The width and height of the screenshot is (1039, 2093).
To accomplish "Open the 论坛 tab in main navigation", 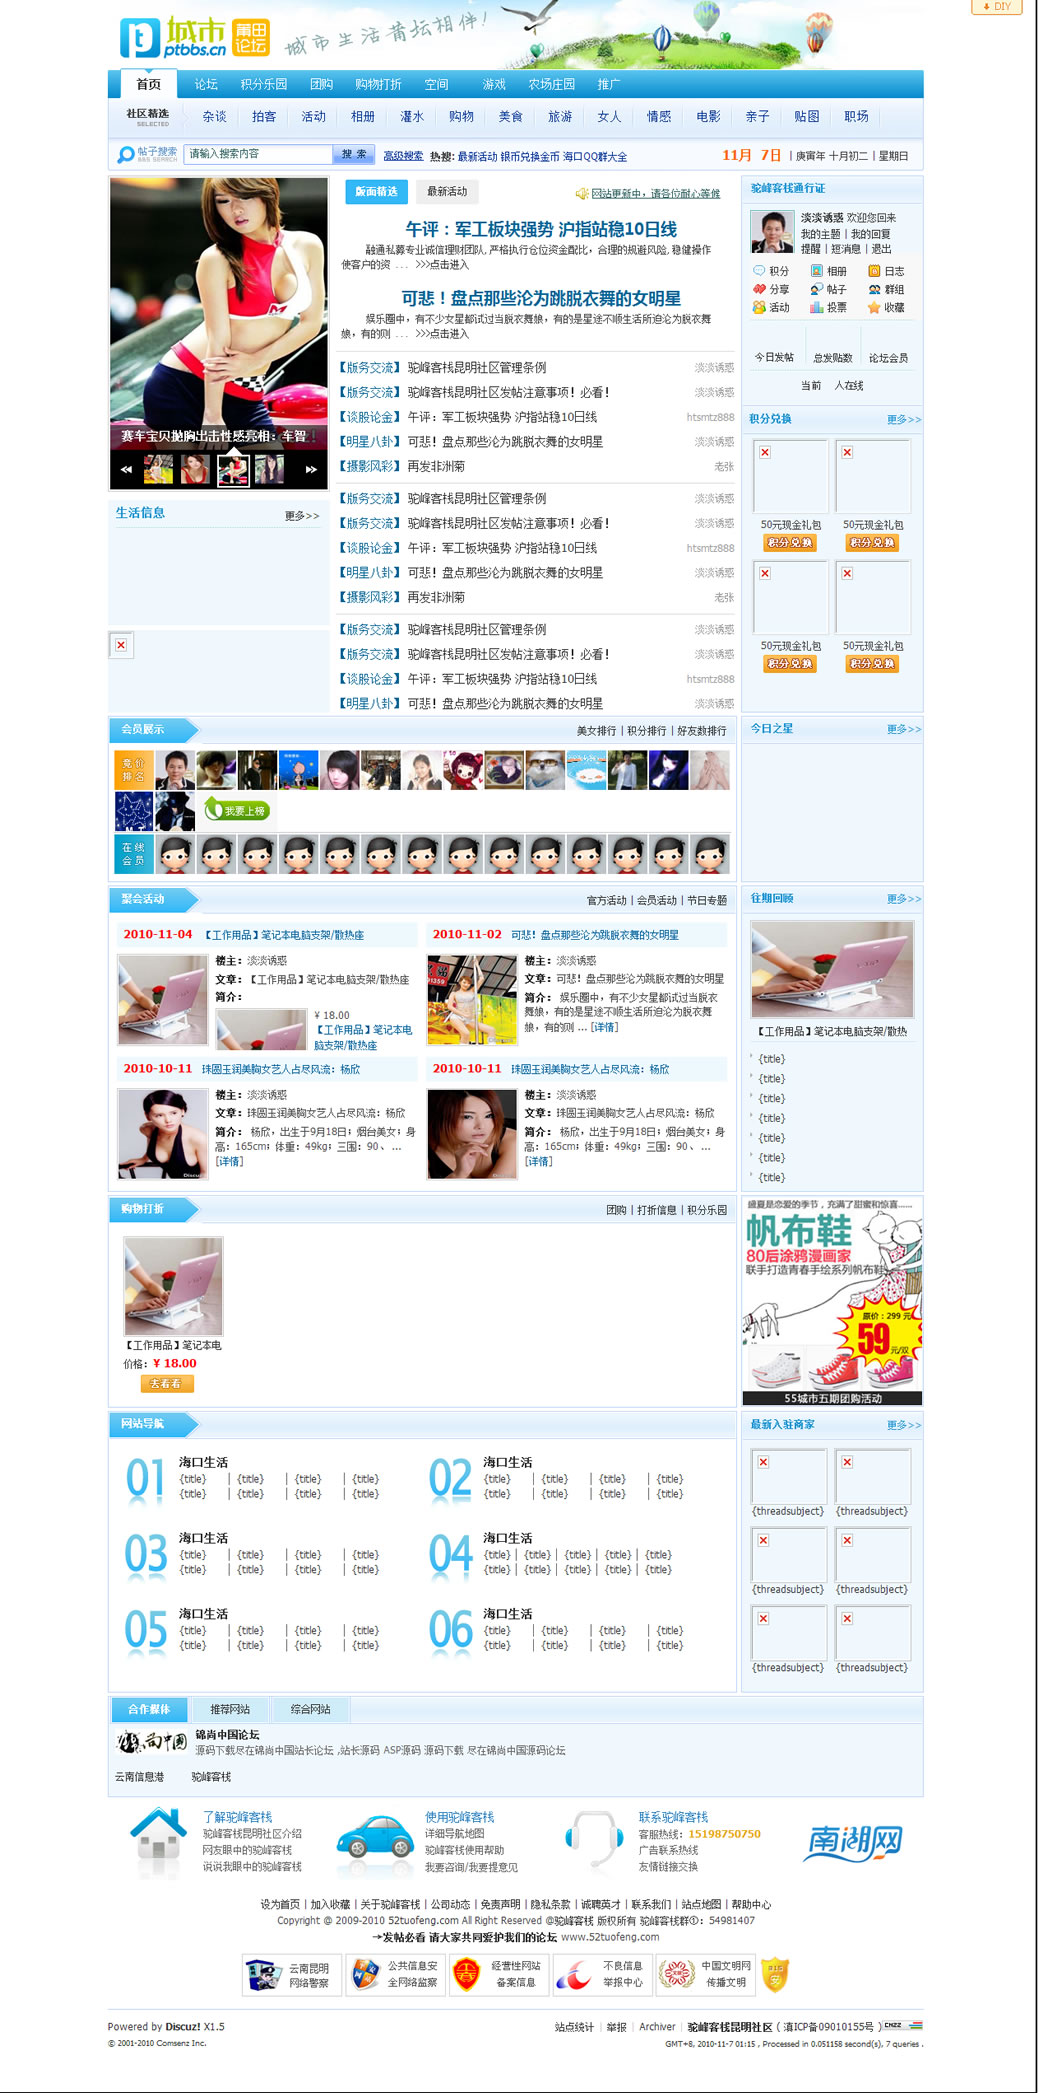I will pos(206,85).
